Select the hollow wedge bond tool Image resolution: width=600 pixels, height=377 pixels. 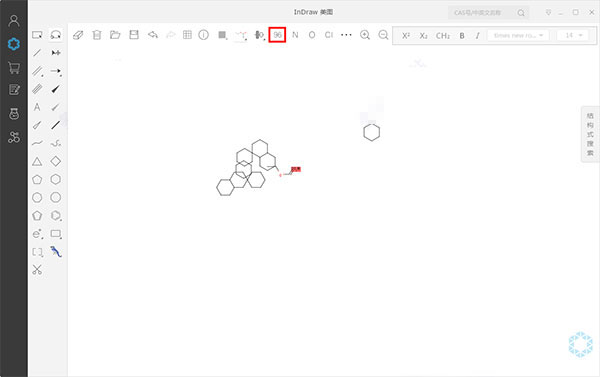(x=37, y=125)
